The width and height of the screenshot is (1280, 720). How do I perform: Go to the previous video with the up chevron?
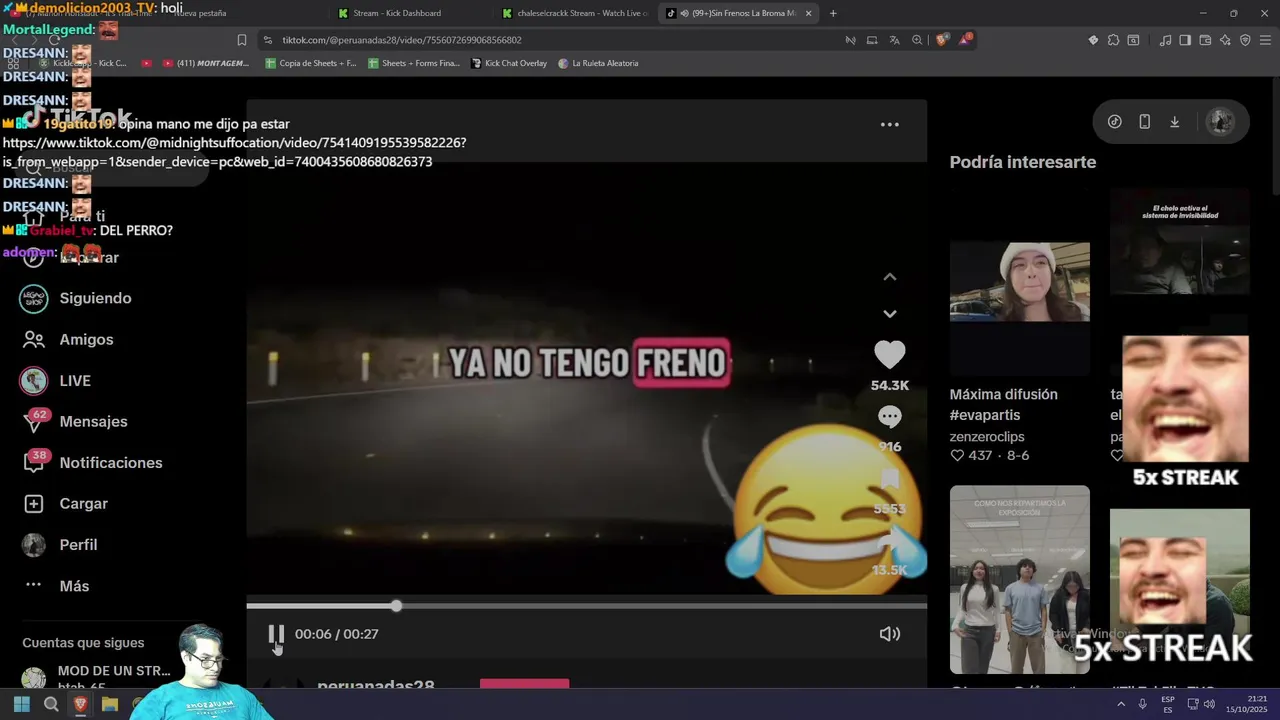click(x=889, y=277)
